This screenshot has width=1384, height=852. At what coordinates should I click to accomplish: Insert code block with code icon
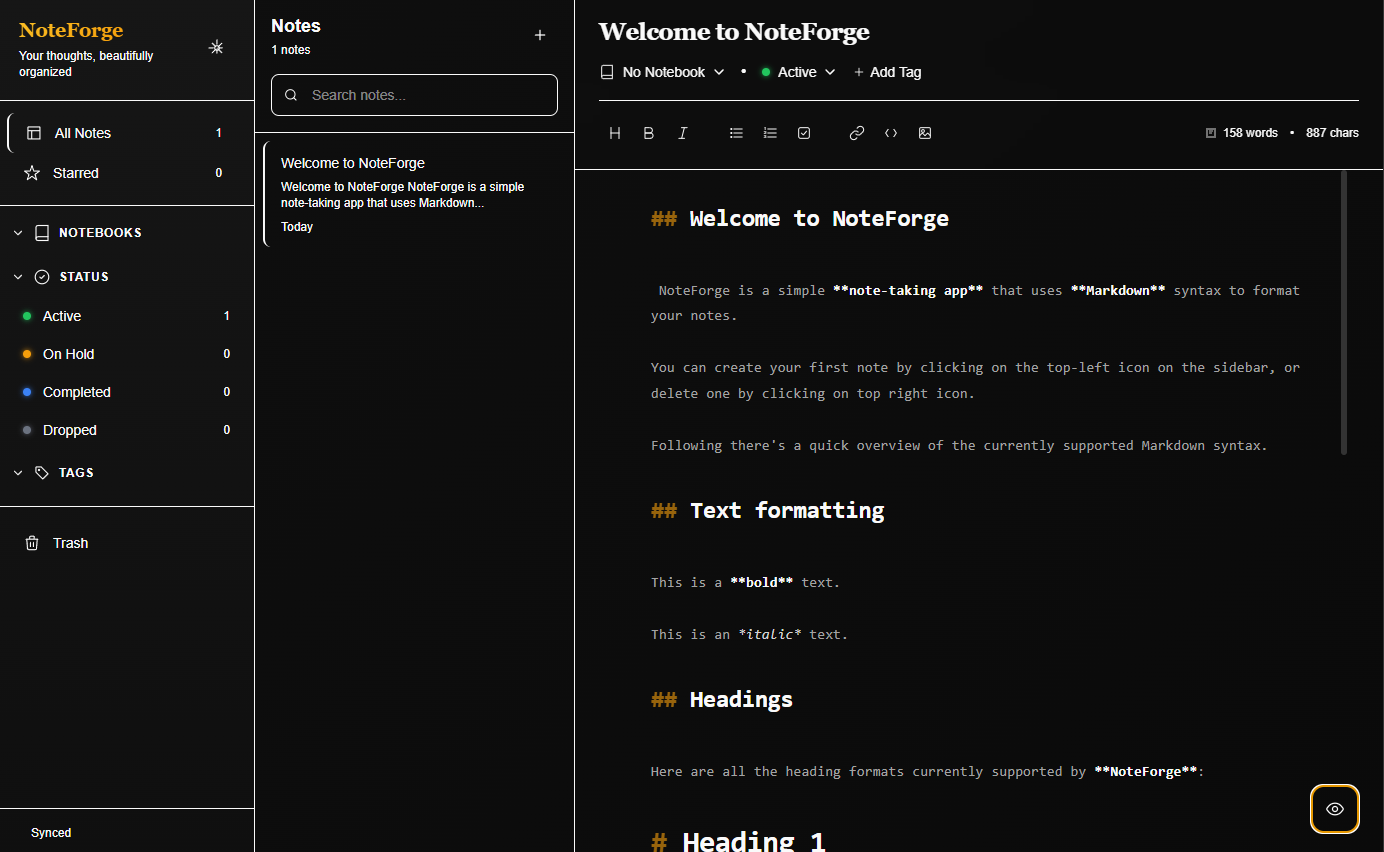(891, 133)
